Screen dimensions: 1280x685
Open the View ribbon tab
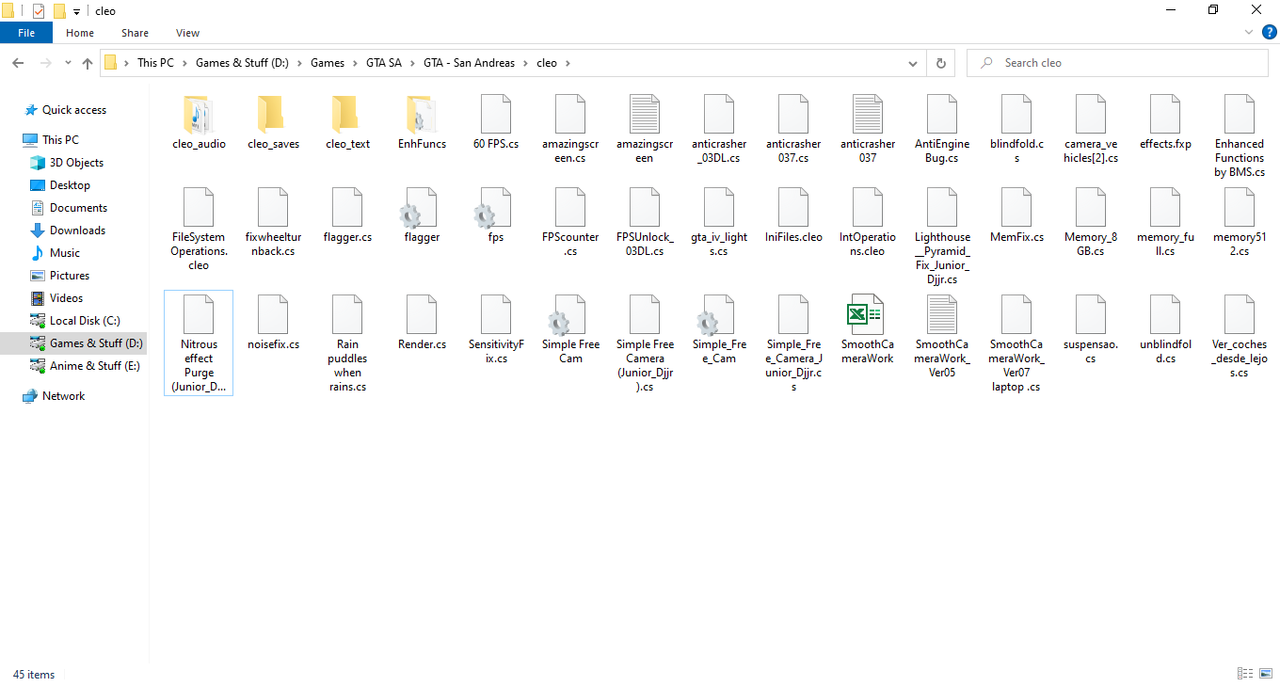[187, 33]
